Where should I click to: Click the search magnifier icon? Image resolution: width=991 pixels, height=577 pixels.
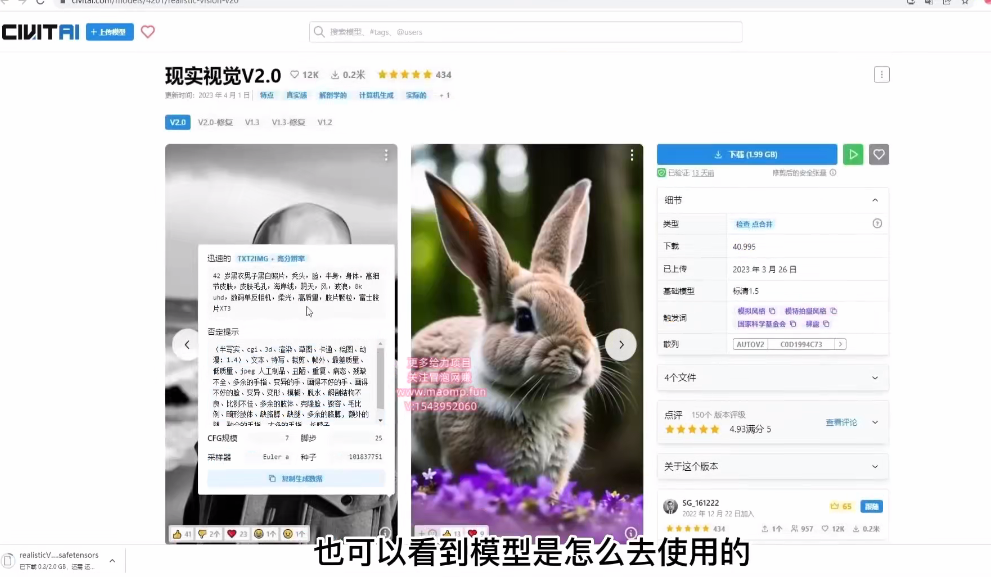click(x=319, y=32)
